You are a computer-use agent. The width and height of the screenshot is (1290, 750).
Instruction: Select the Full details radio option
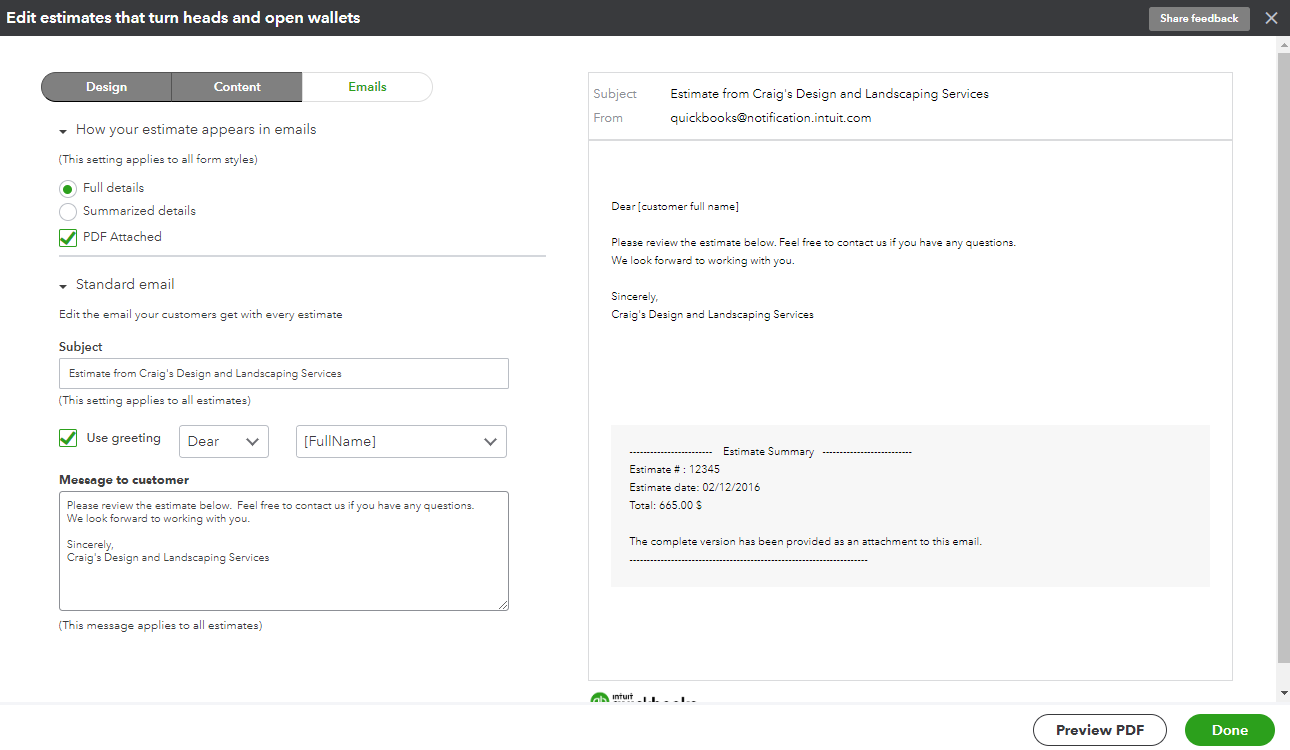68,188
